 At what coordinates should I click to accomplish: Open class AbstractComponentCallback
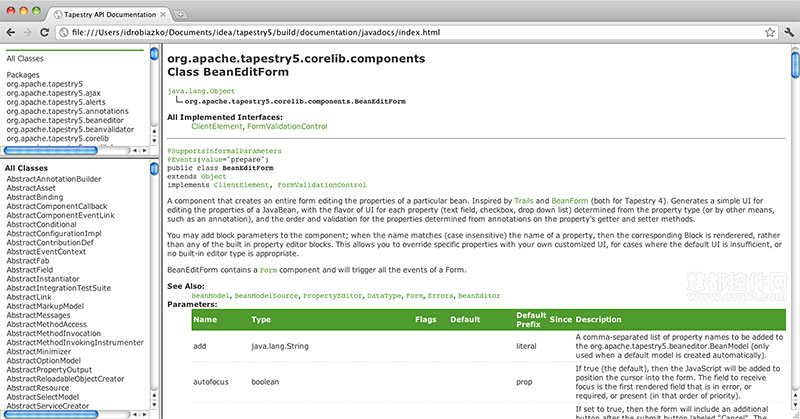click(x=57, y=206)
